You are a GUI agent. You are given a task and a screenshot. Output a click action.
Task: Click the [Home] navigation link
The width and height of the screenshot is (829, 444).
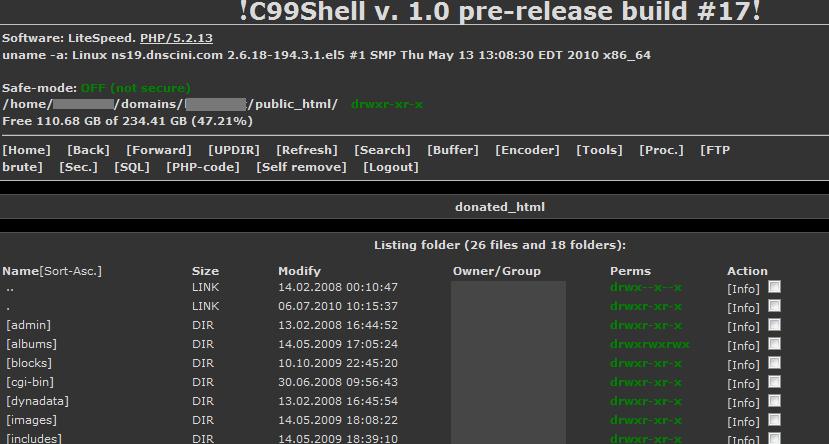(27, 150)
